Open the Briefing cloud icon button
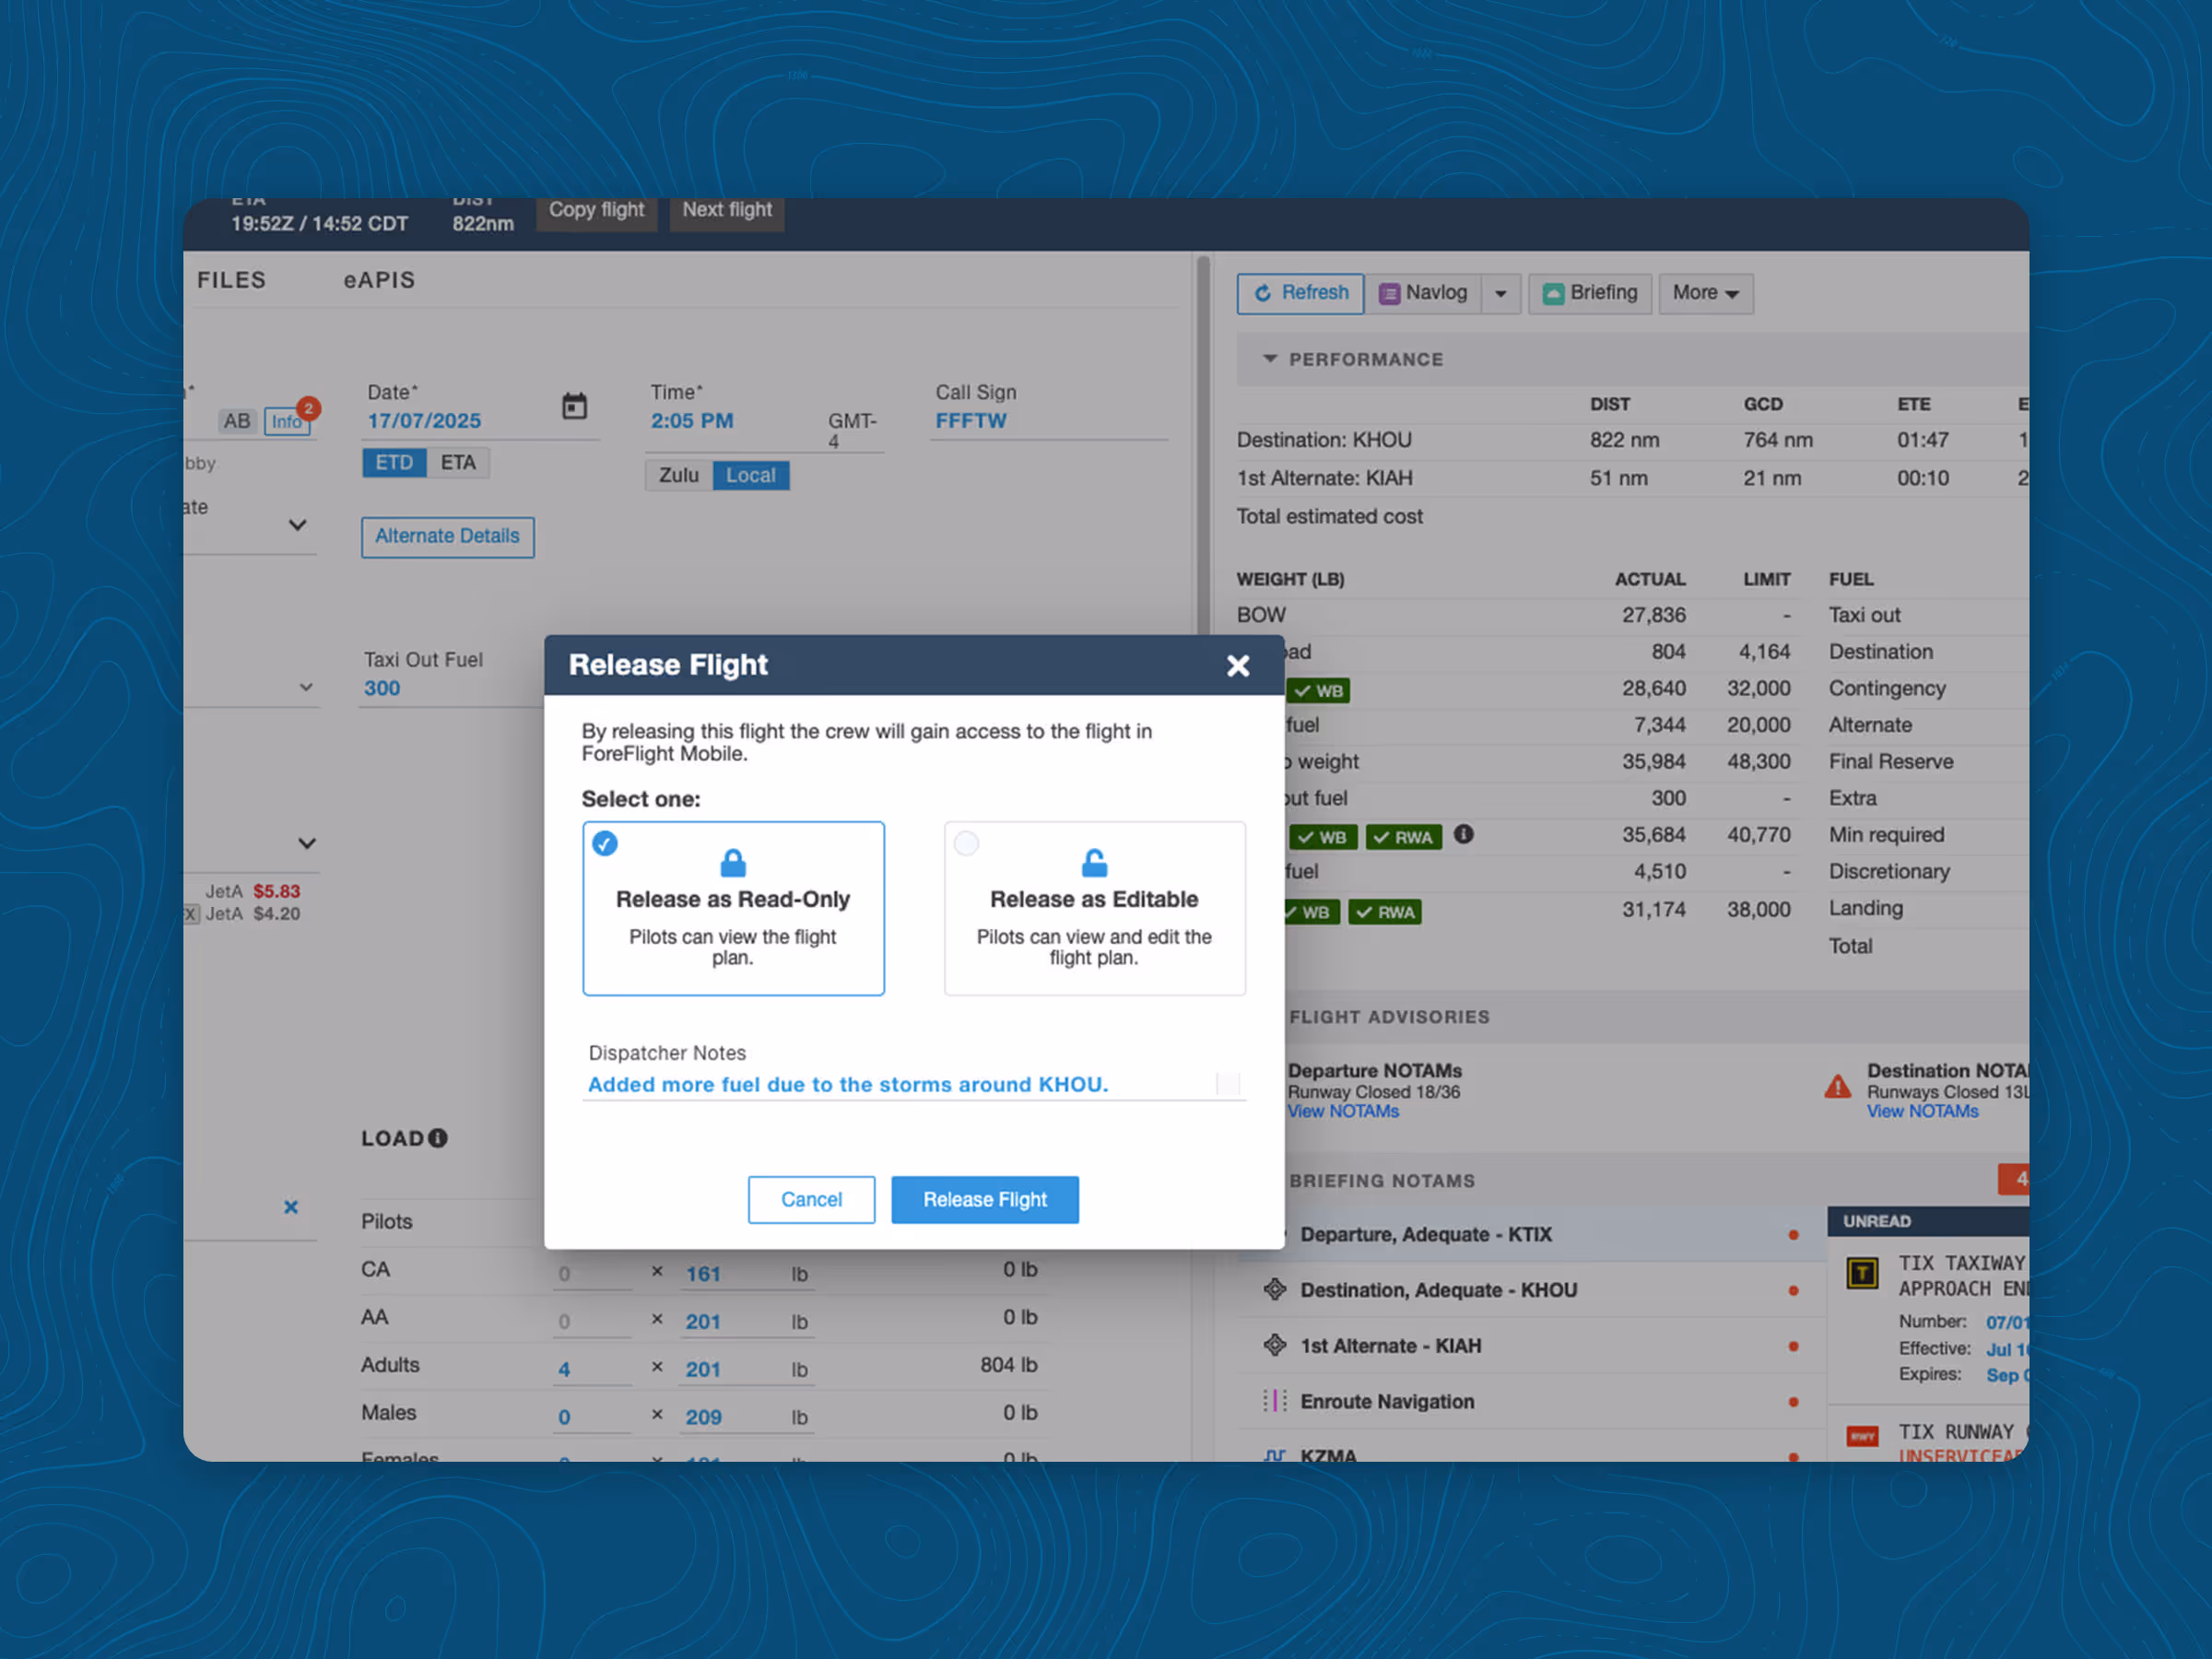Viewport: 2212px width, 1659px height. point(1553,293)
